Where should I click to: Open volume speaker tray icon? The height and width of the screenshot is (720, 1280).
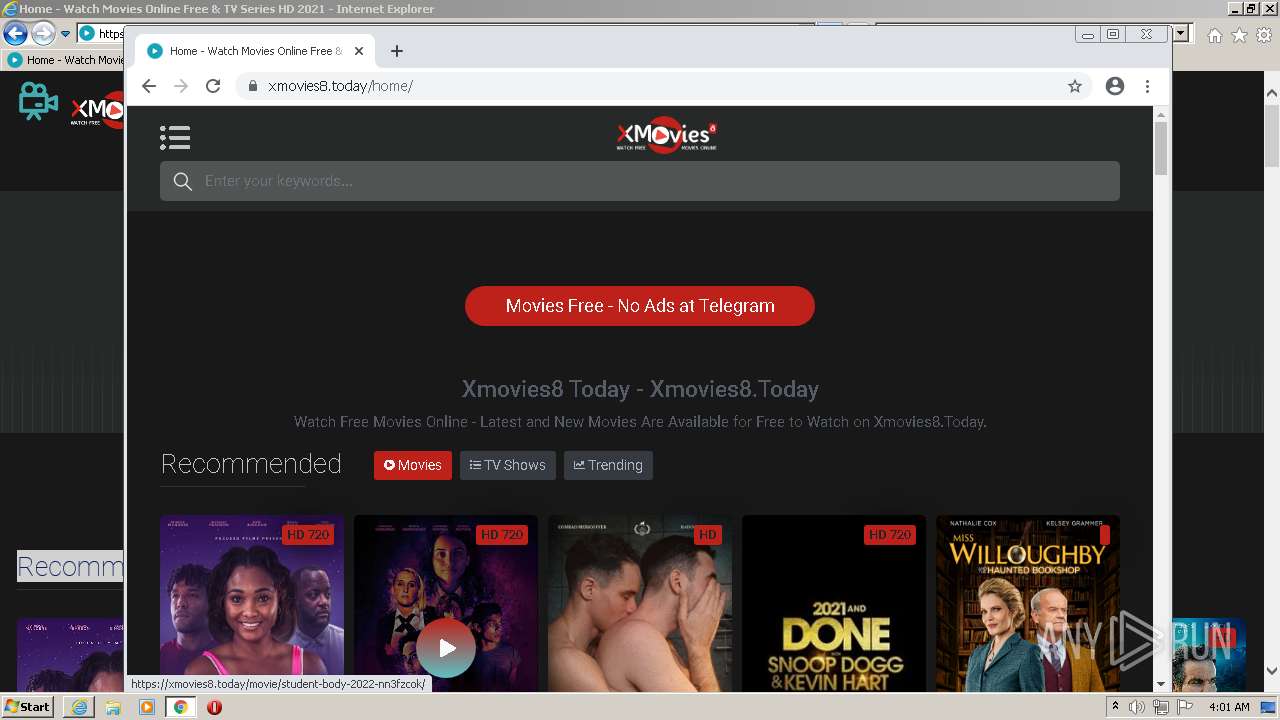click(1137, 707)
